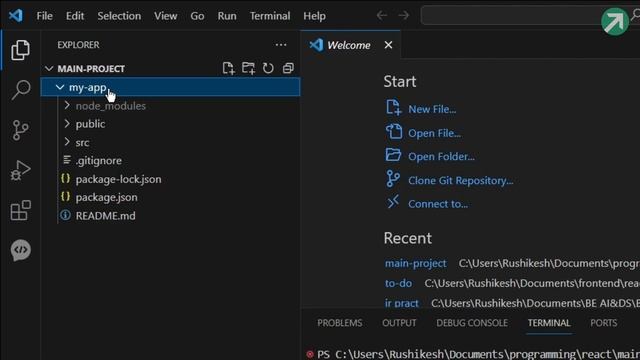This screenshot has width=640, height=360.
Task: Open recent ir pract folder link
Action: [402, 303]
